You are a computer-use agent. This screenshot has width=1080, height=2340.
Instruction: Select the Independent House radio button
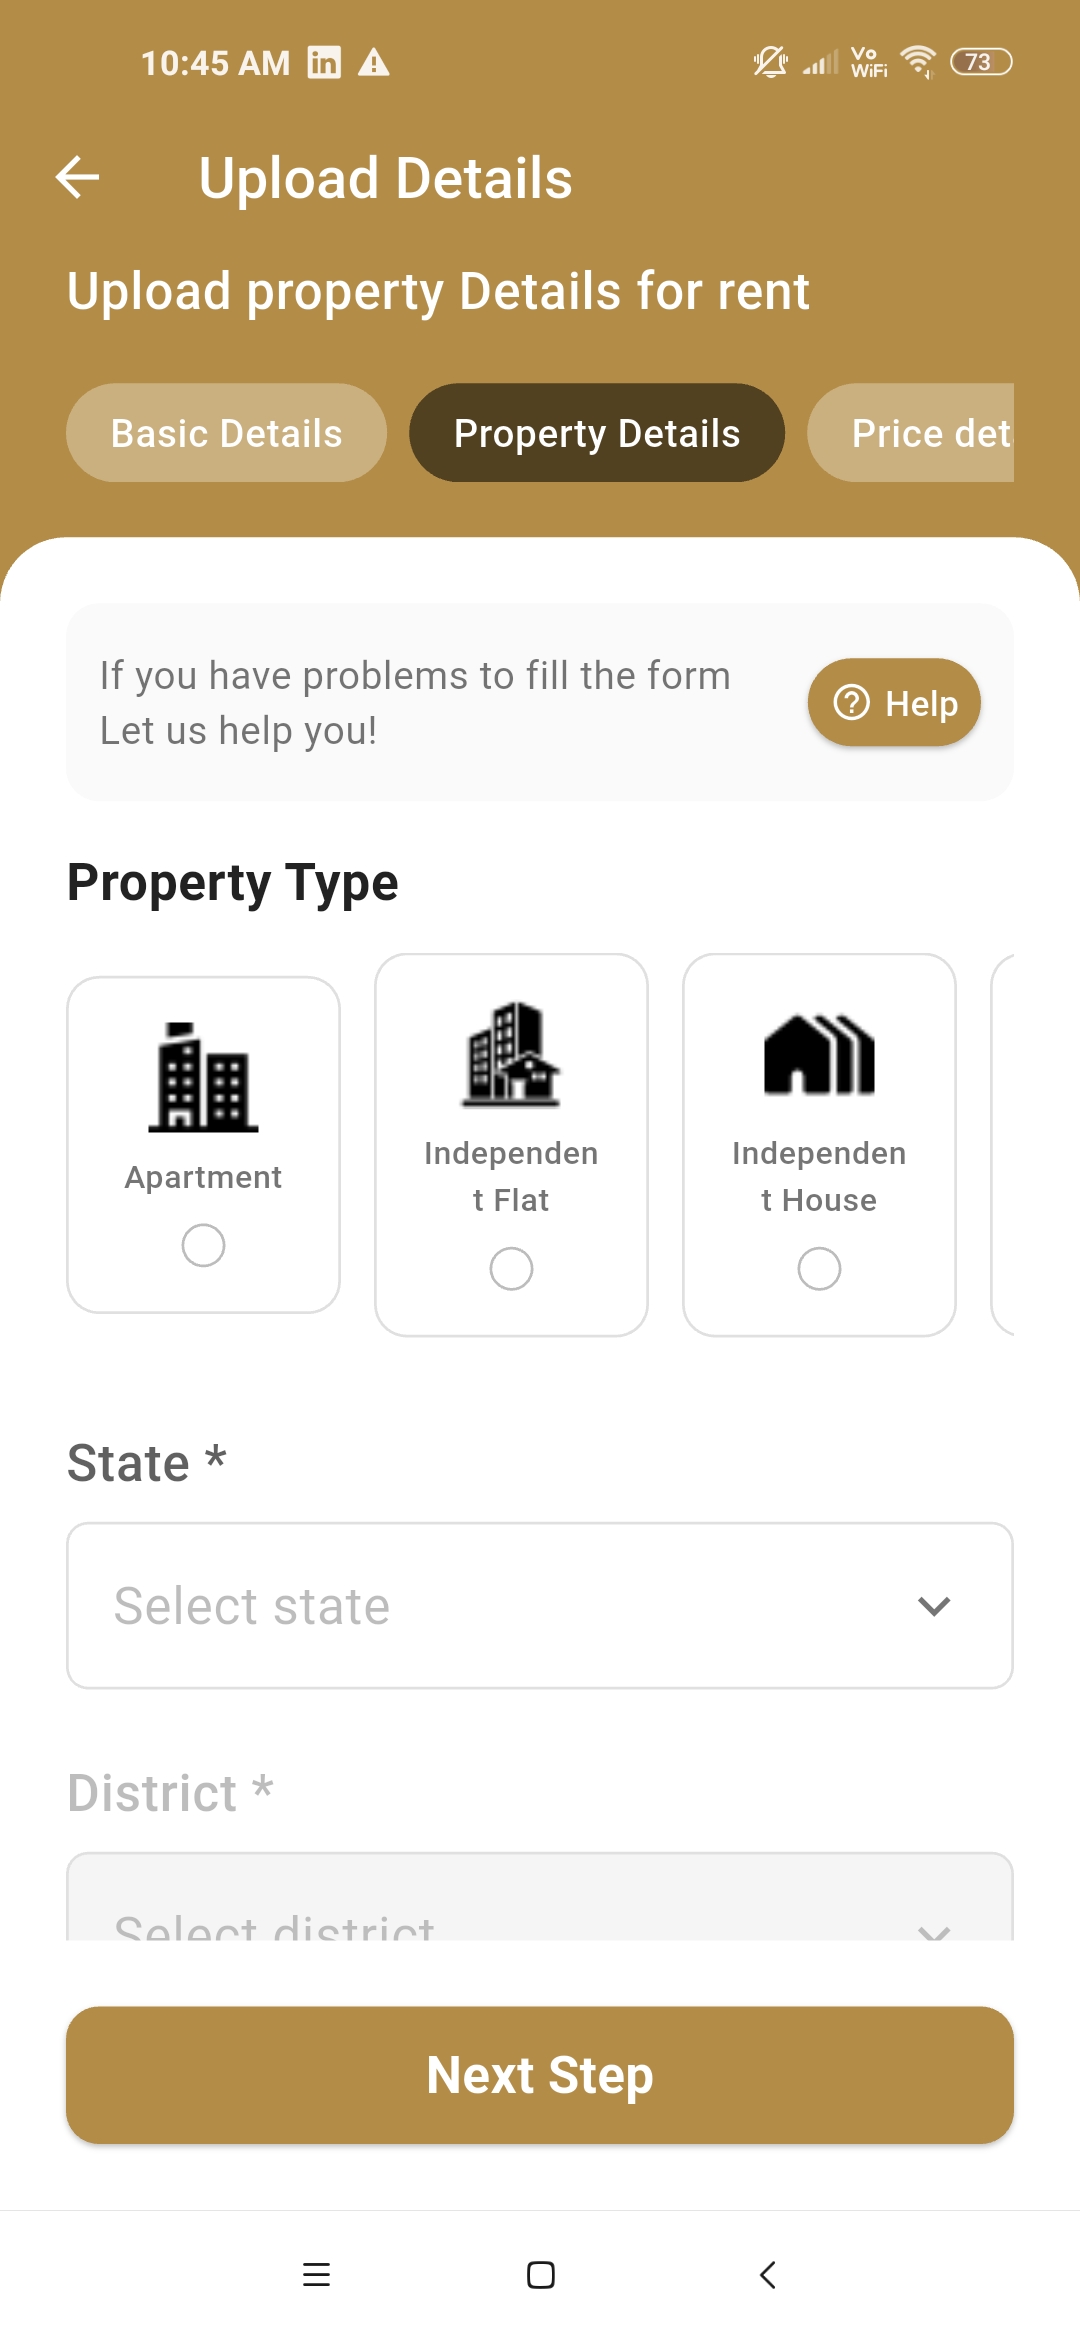(819, 1269)
